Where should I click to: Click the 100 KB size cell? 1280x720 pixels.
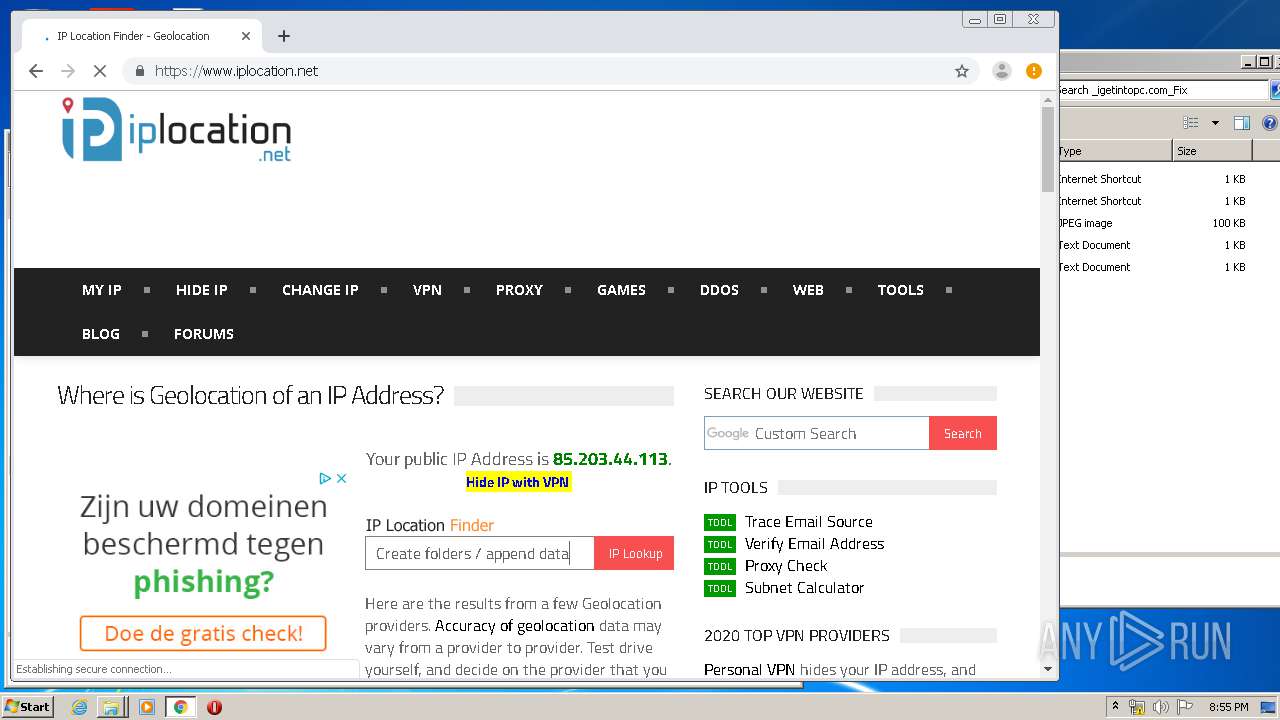pos(1228,223)
